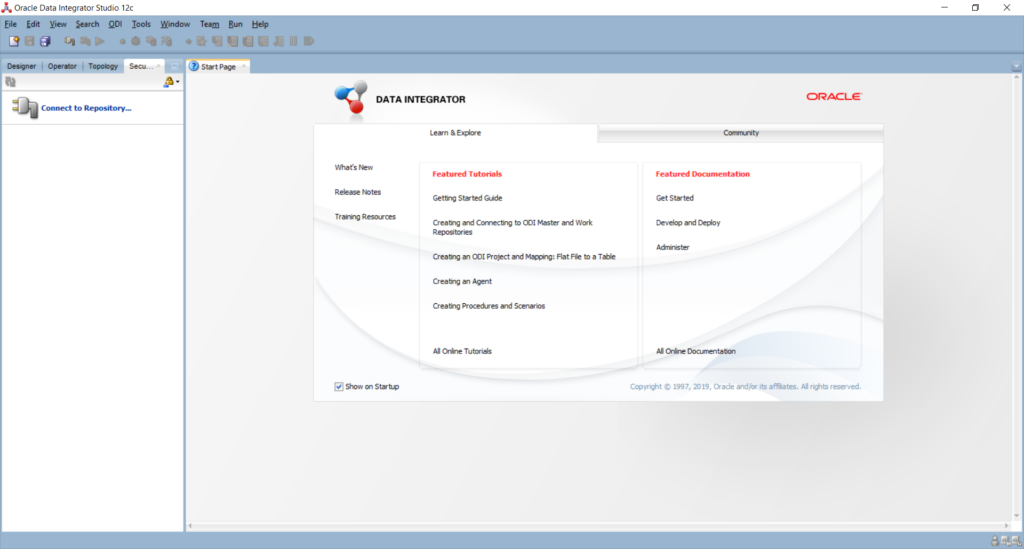Close the Start Page tab
The image size is (1024, 549).
point(244,66)
